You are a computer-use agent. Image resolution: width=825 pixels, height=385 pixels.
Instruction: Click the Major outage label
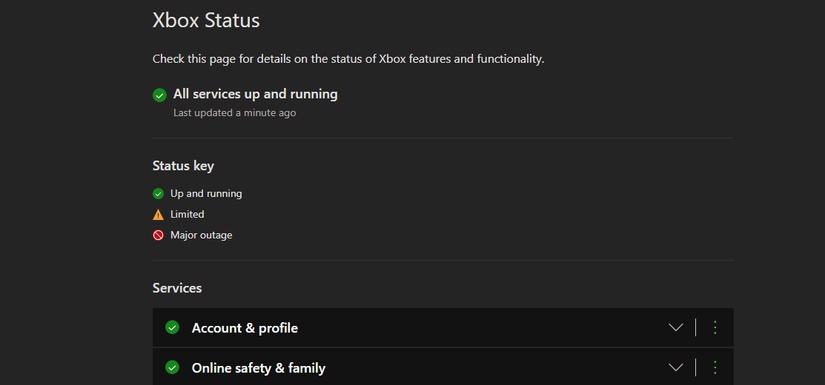pyautogui.click(x=201, y=236)
